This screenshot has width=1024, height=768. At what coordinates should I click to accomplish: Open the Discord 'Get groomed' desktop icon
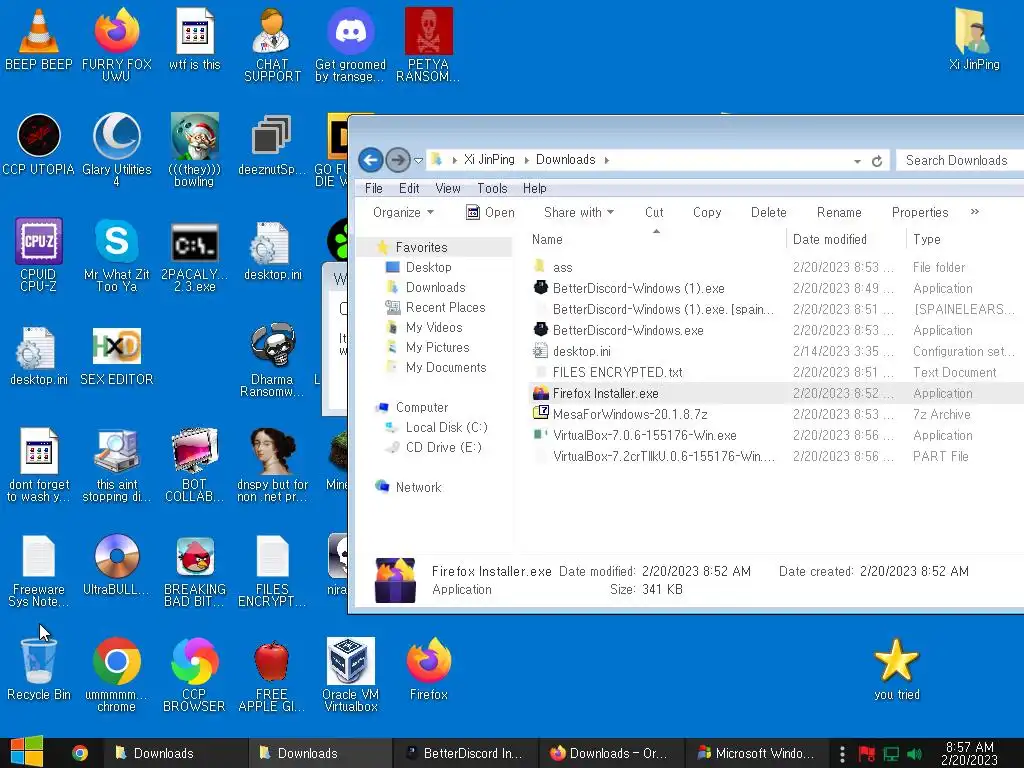(x=350, y=43)
